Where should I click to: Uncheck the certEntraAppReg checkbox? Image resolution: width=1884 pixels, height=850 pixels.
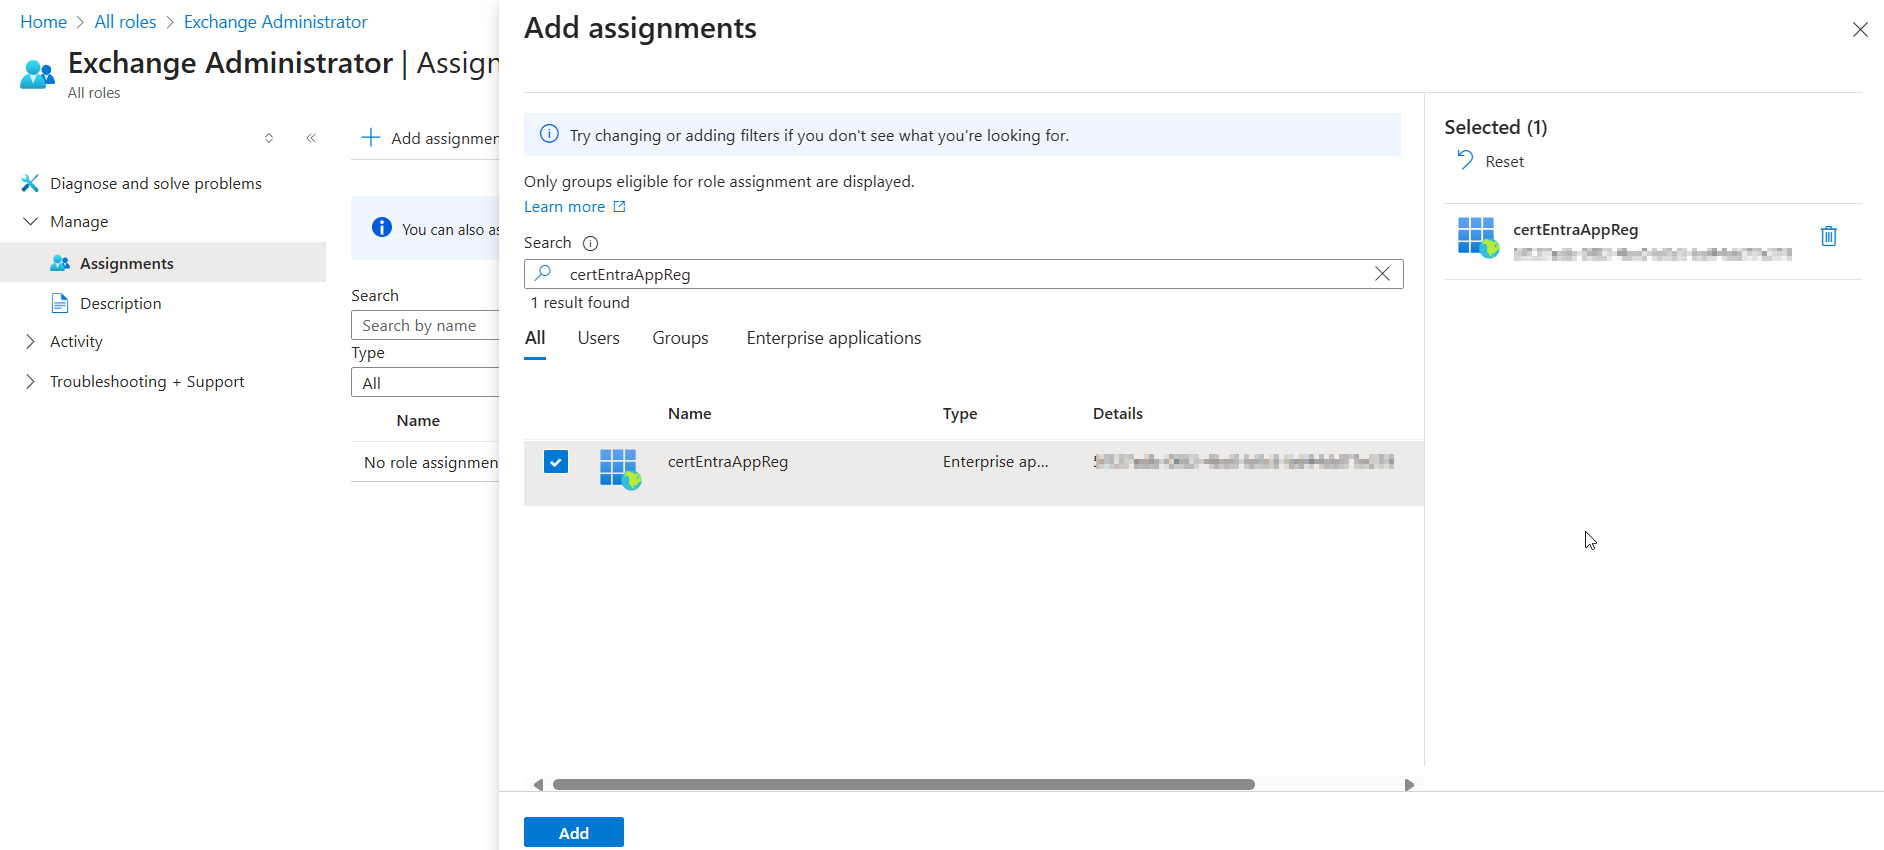point(556,462)
